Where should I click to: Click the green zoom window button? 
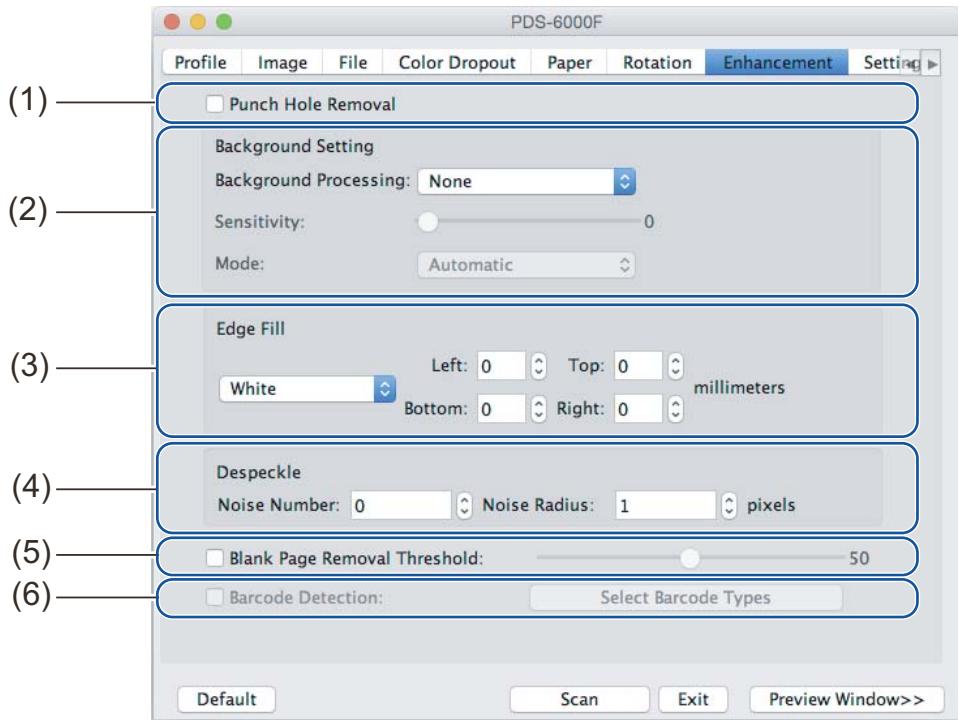[224, 22]
